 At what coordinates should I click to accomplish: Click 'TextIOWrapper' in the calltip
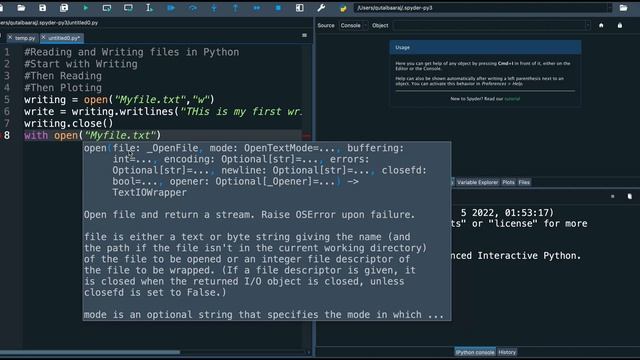click(149, 193)
